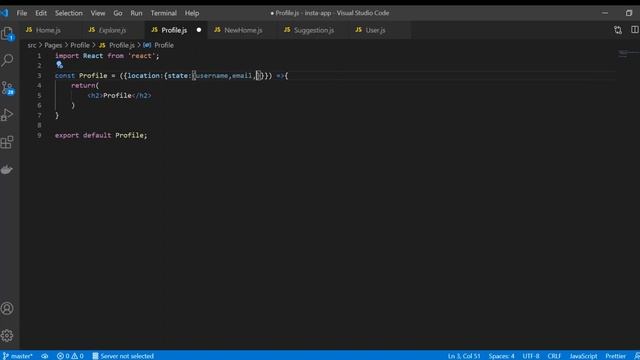Open the Edit menu
The height and width of the screenshot is (360, 640).
point(41,13)
